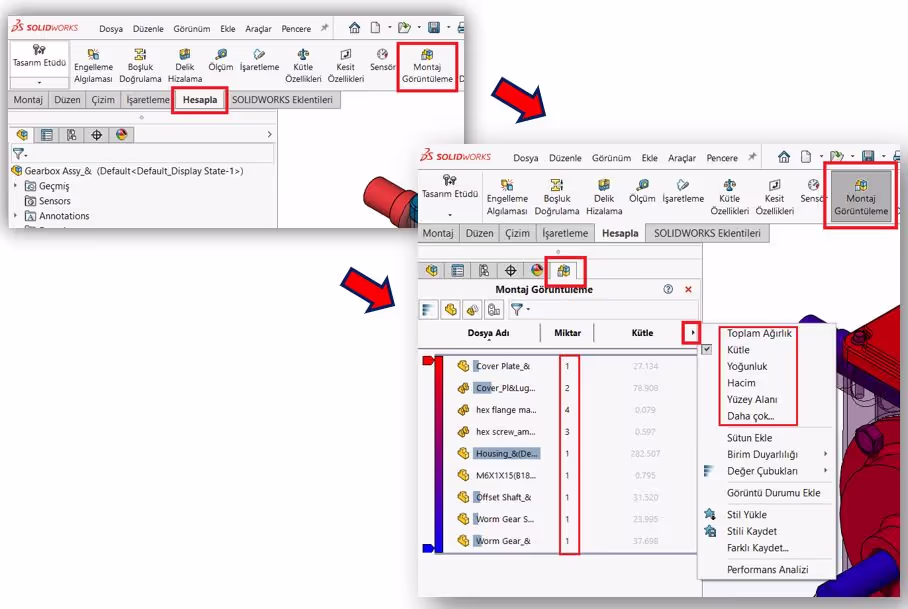Image resolution: width=908 pixels, height=609 pixels.
Task: Click Save icon in lower window
Action: coord(867,156)
